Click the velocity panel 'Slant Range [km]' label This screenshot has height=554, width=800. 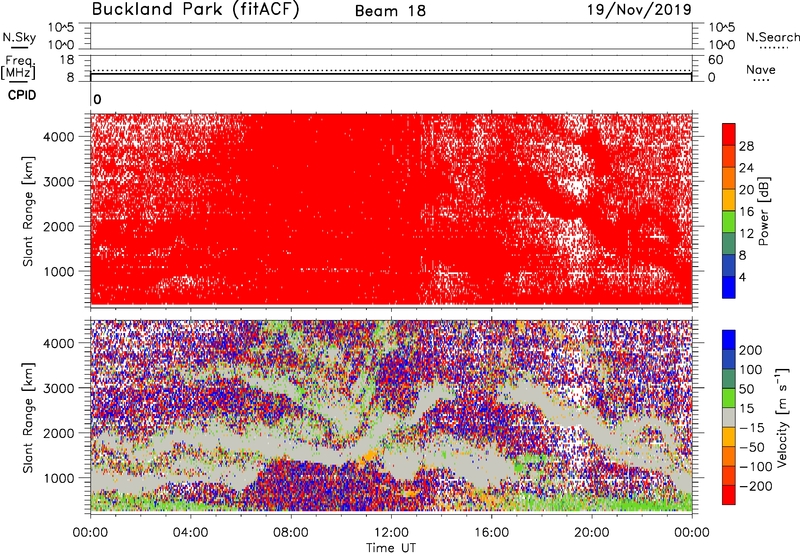click(28, 418)
